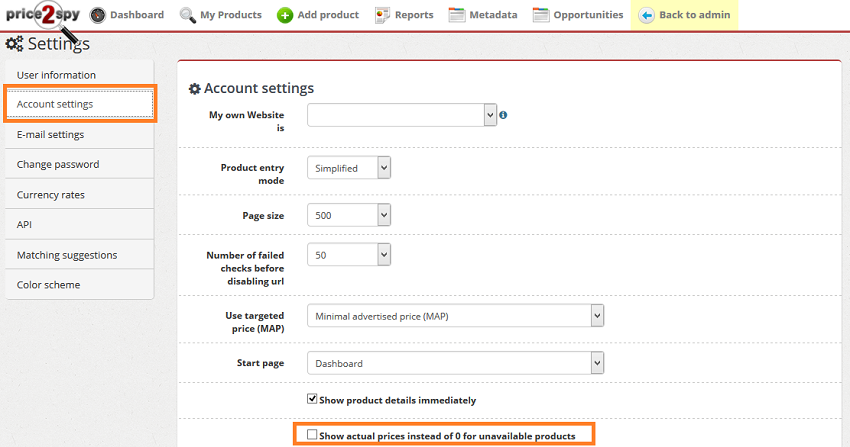Click the Metadata table icon
This screenshot has width=850, height=447.
coord(456,15)
